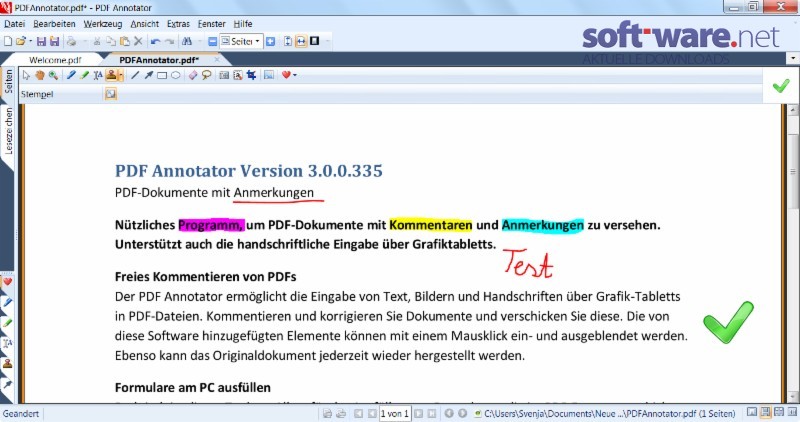Activate the Stamp tool
Screen dimensions: 800x422
(x=111, y=76)
